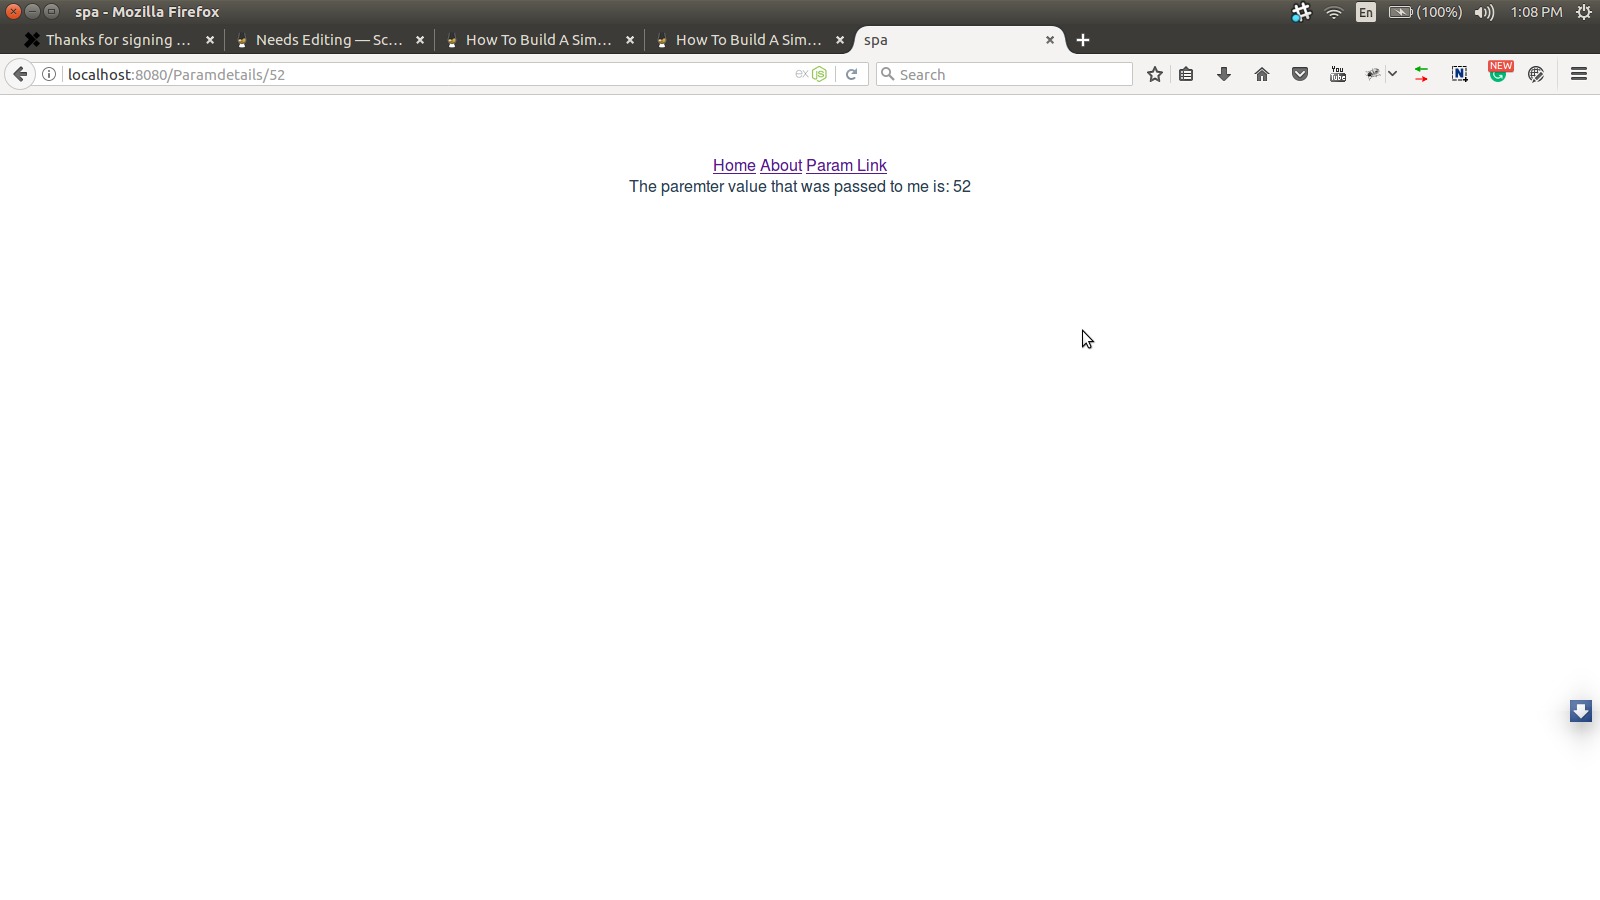Close the first 'How To Build A Sim...' tab
This screenshot has width=1600, height=900.
(x=630, y=40)
